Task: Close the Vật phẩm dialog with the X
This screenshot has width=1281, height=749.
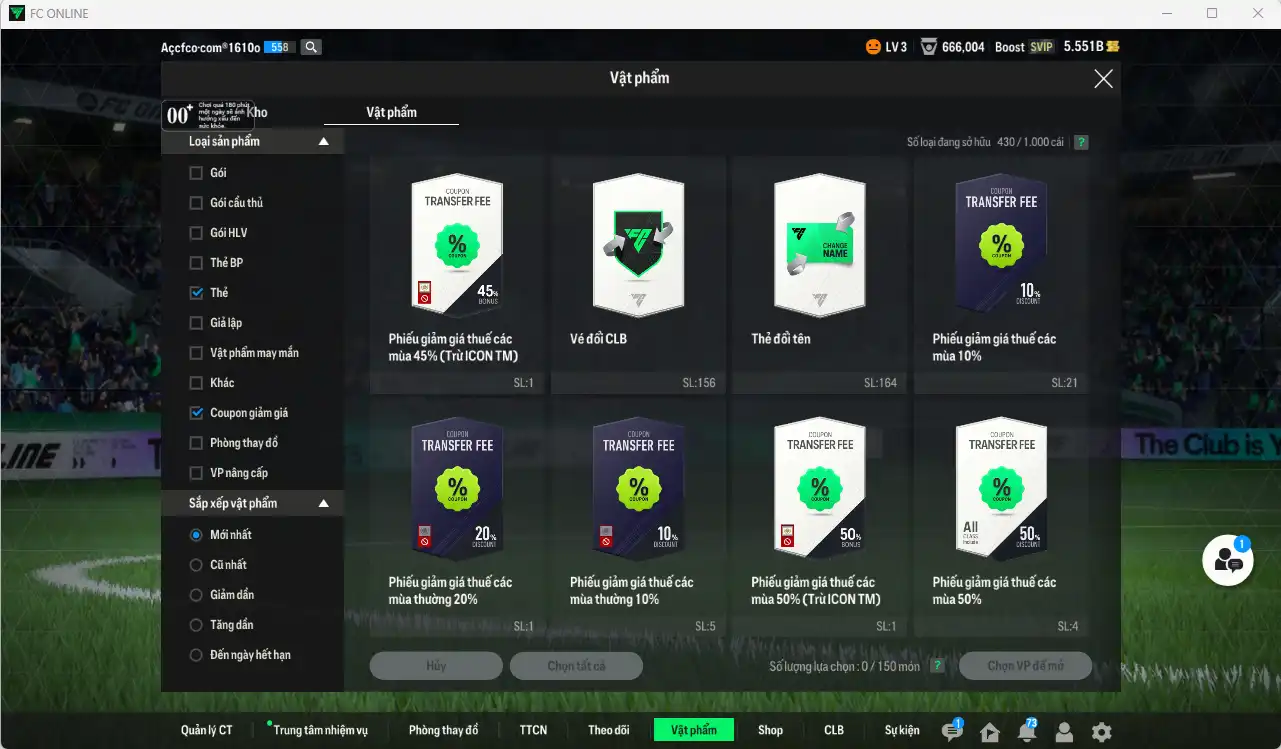Action: click(x=1103, y=79)
